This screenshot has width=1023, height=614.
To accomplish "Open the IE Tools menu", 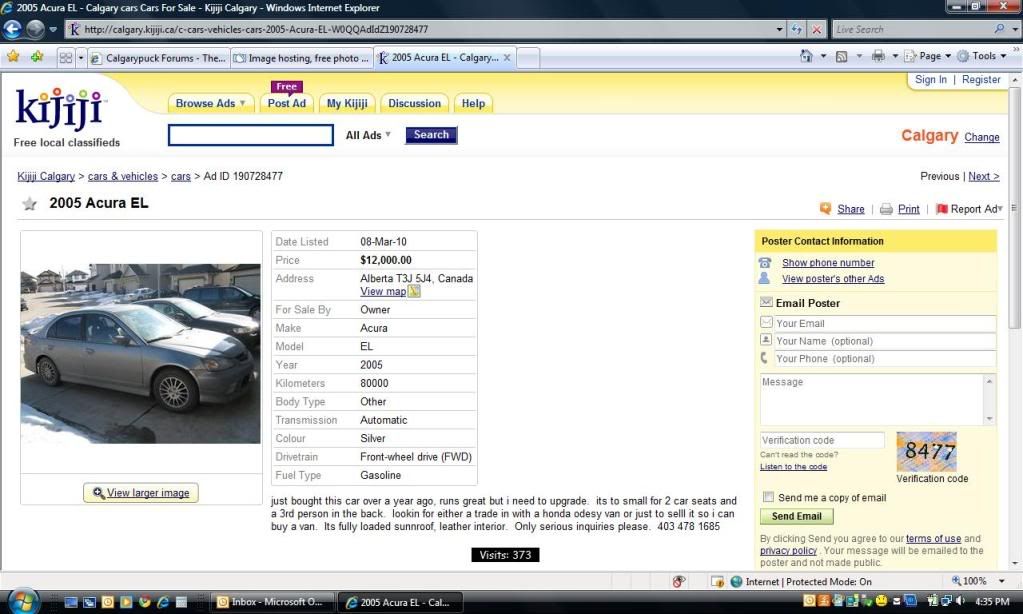I will [983, 57].
